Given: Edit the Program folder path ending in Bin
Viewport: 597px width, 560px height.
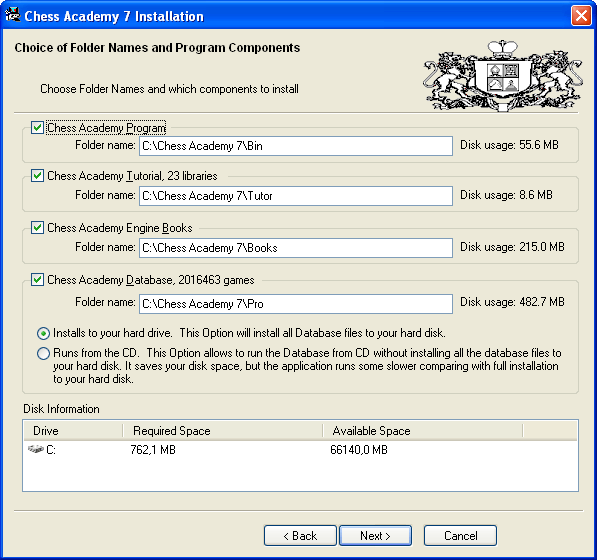Looking at the screenshot, I should 296,146.
